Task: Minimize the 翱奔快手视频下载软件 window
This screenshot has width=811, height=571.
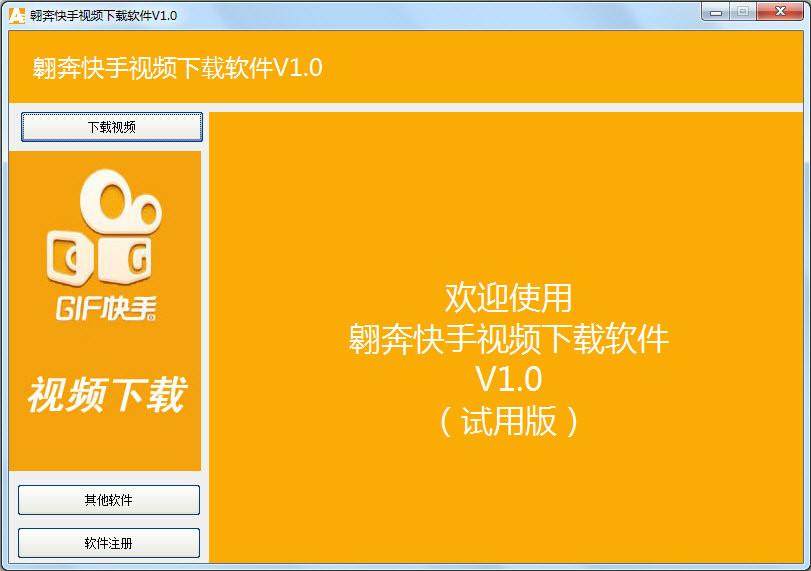Action: coord(716,11)
